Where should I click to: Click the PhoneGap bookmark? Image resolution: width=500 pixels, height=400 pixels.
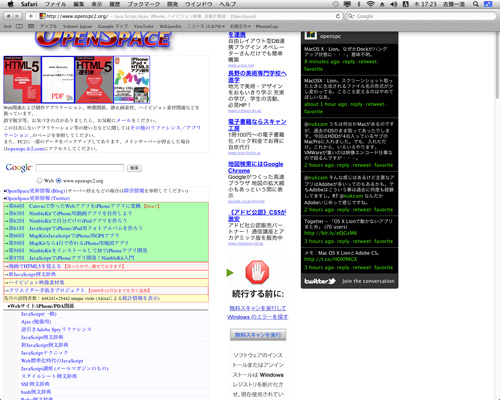tap(267, 26)
